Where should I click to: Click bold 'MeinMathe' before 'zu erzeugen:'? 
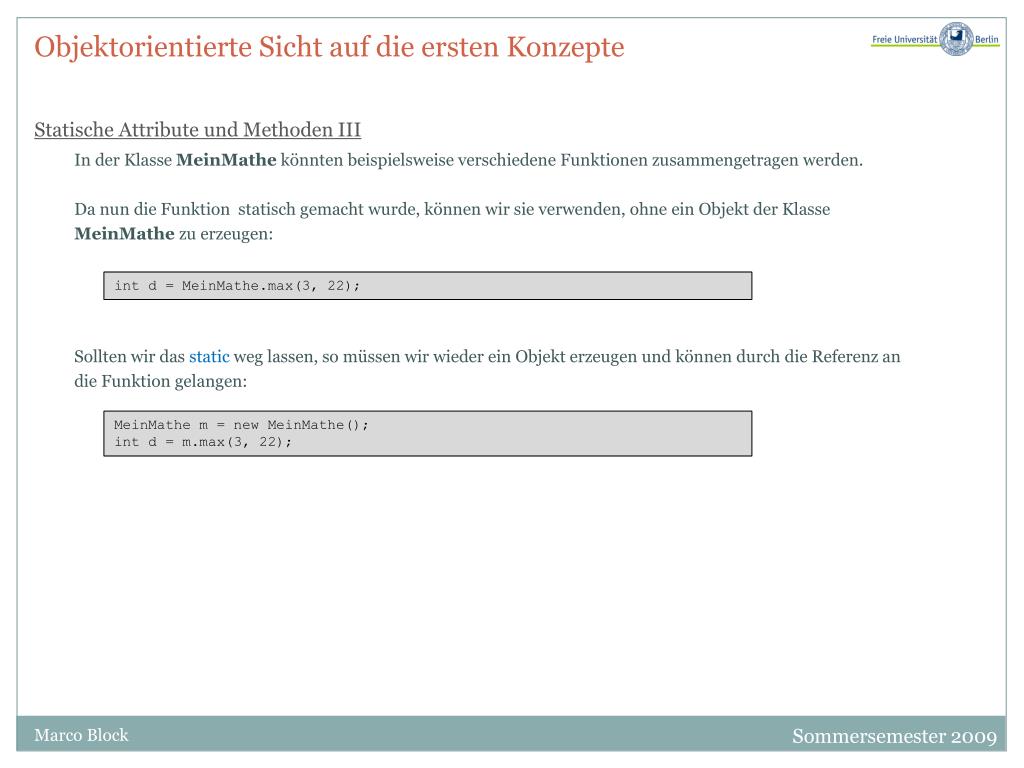pyautogui.click(x=124, y=234)
